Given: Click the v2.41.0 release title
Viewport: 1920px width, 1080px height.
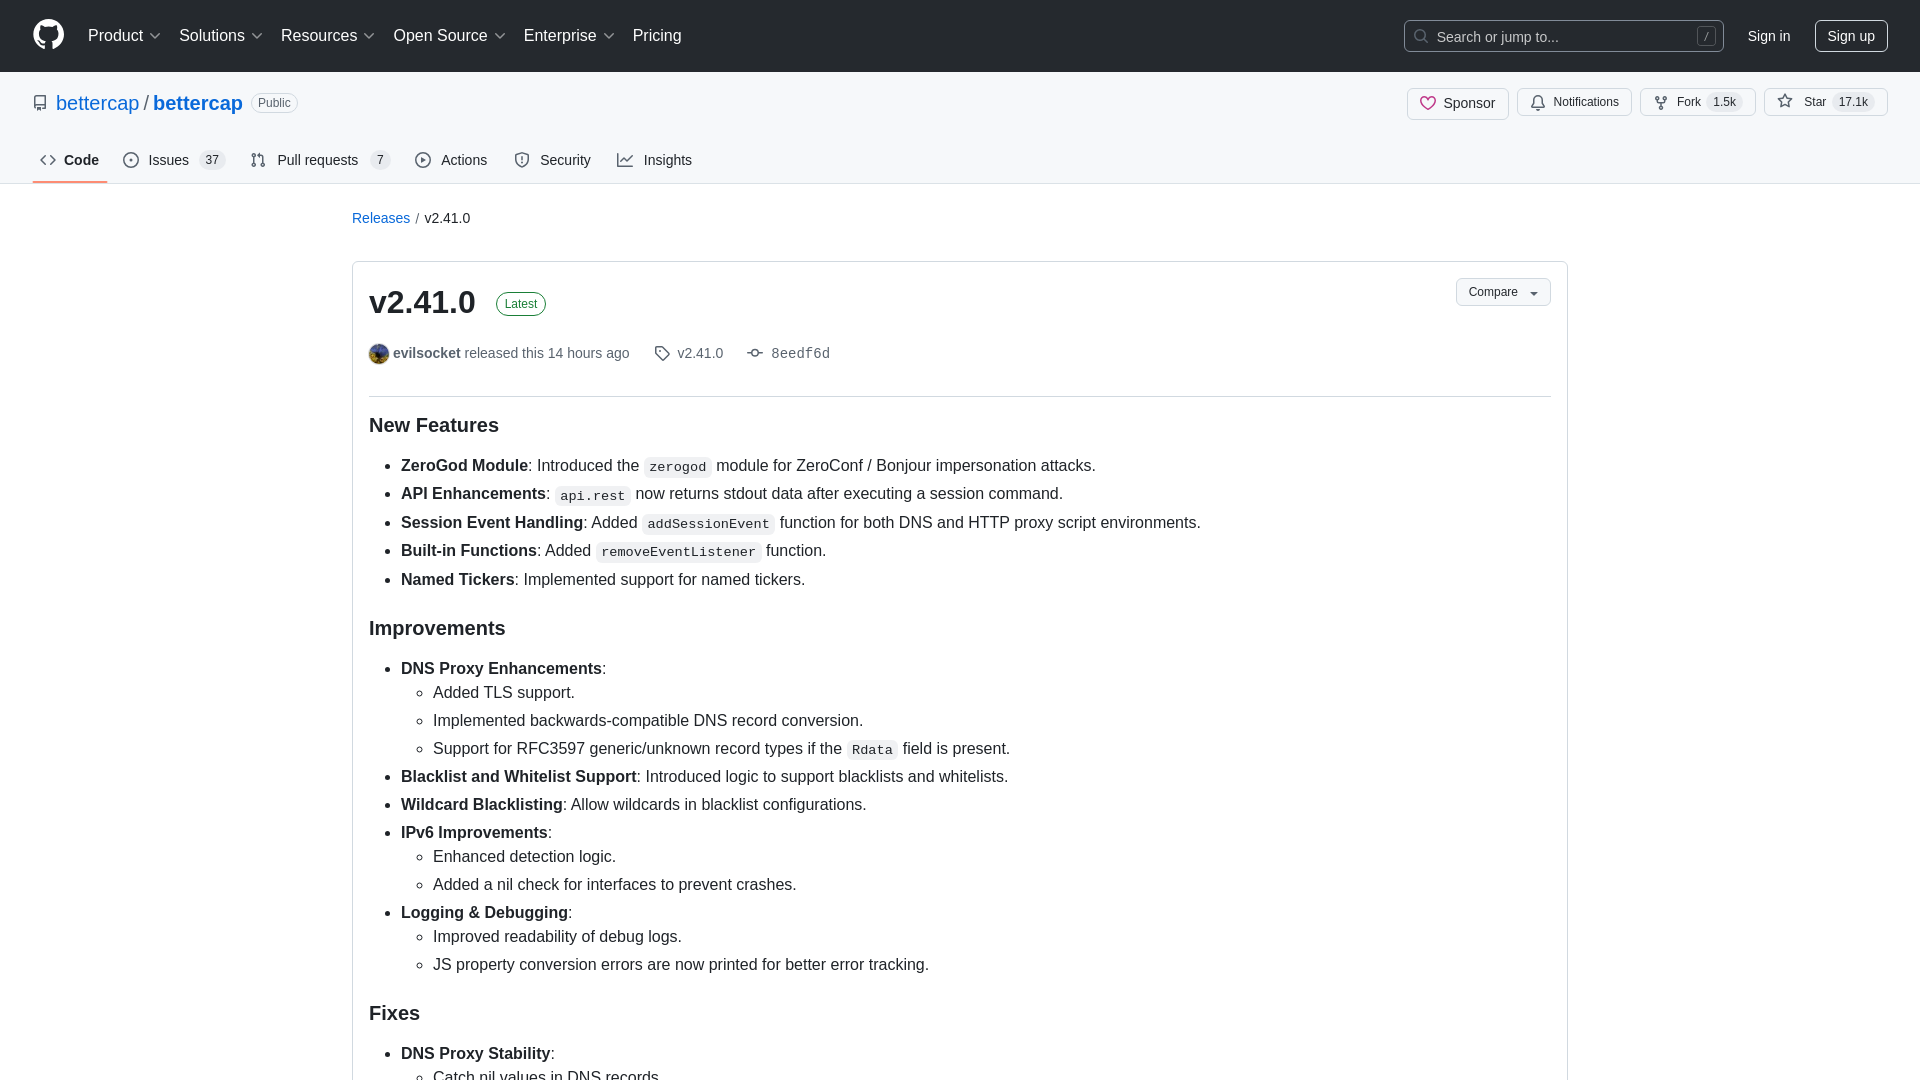Looking at the screenshot, I should (x=422, y=302).
